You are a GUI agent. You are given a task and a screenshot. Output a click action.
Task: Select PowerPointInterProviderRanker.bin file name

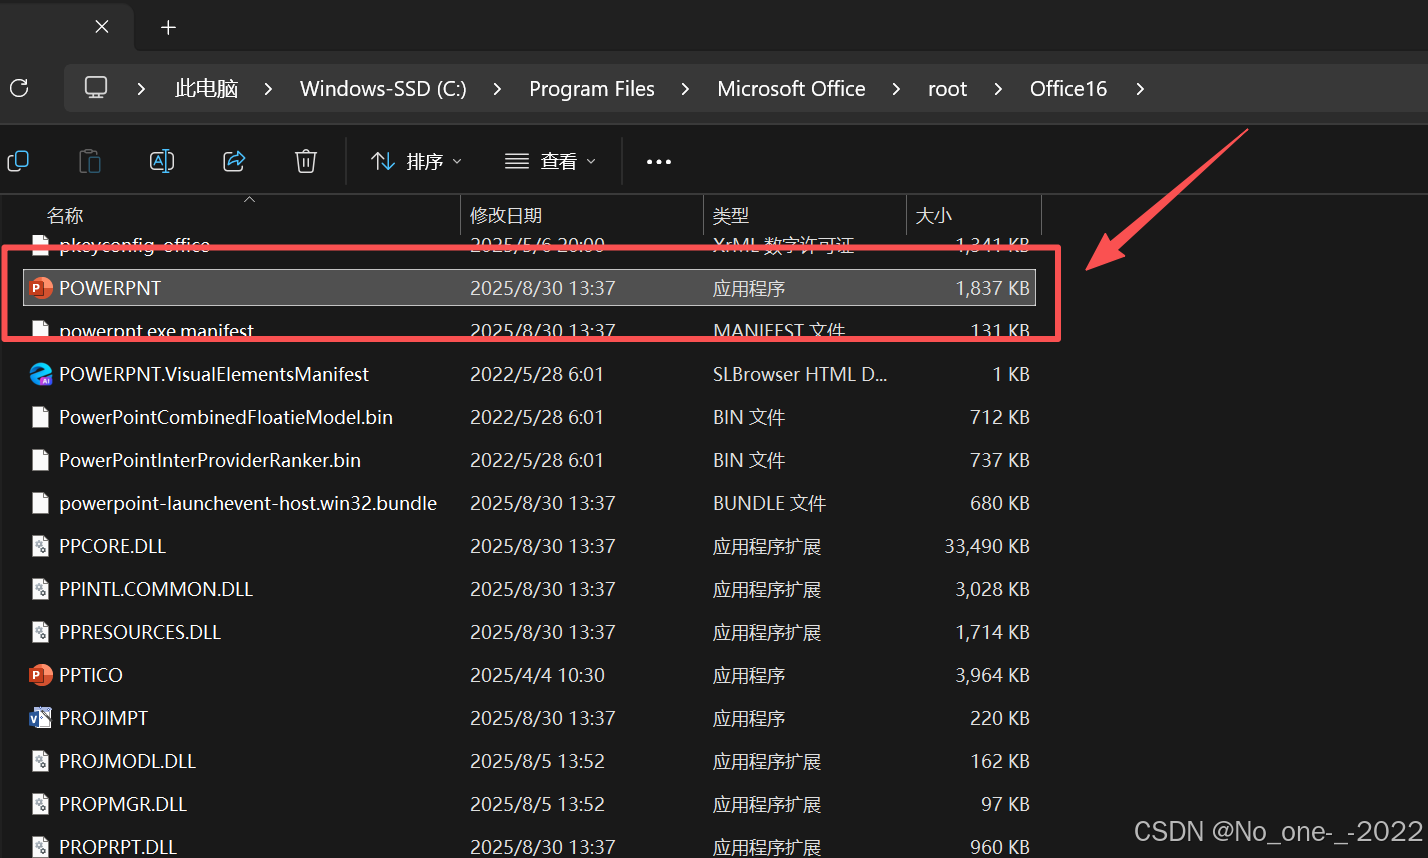pyautogui.click(x=210, y=460)
